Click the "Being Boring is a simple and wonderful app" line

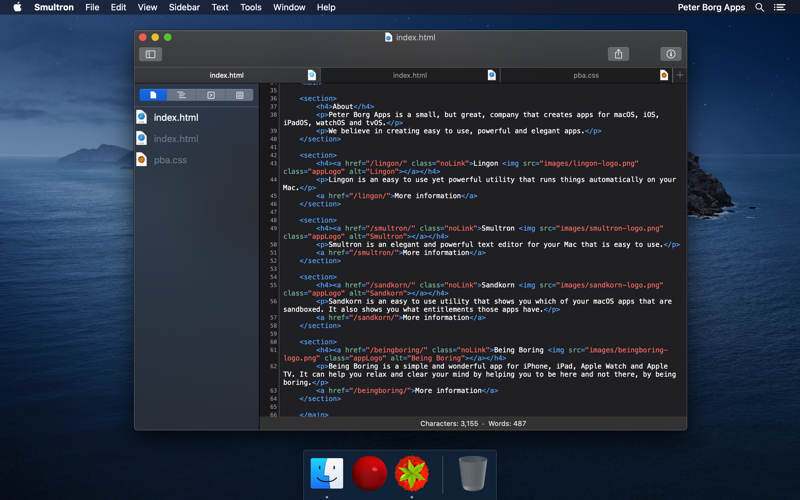coord(480,374)
